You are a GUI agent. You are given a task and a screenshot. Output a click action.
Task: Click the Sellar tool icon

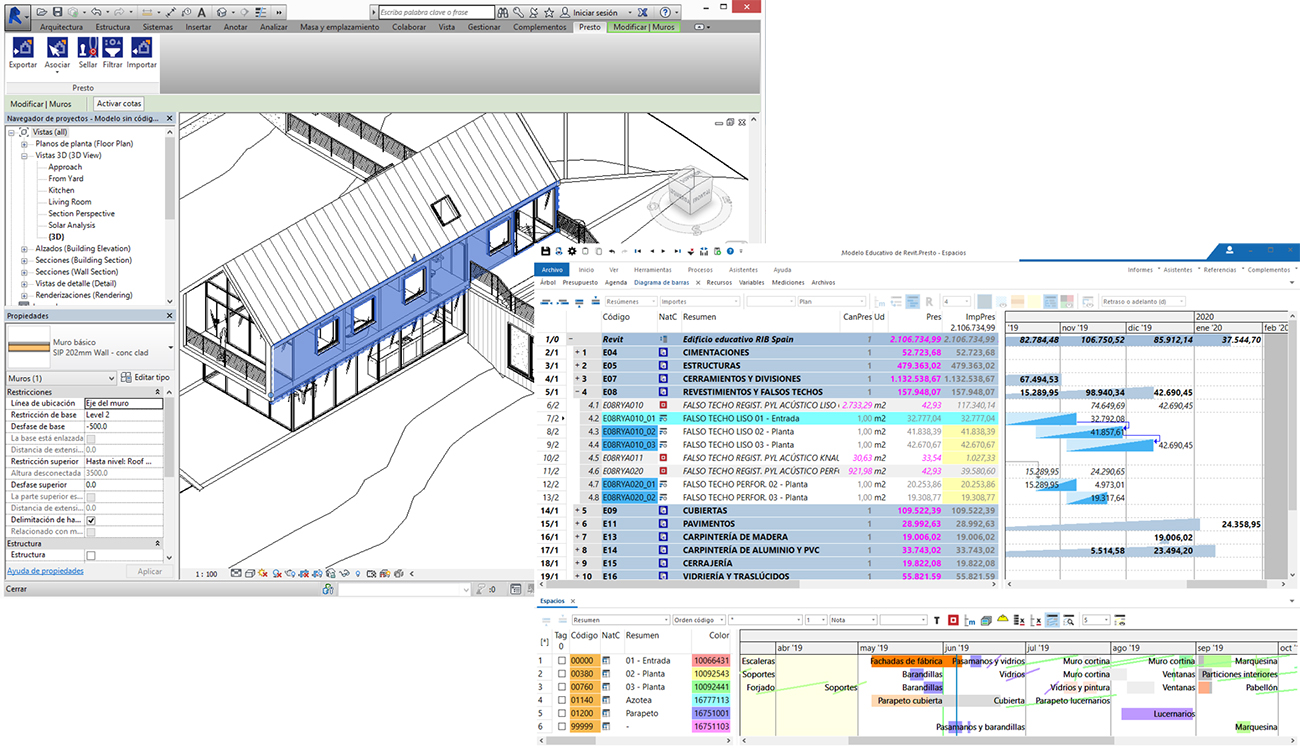(88, 47)
